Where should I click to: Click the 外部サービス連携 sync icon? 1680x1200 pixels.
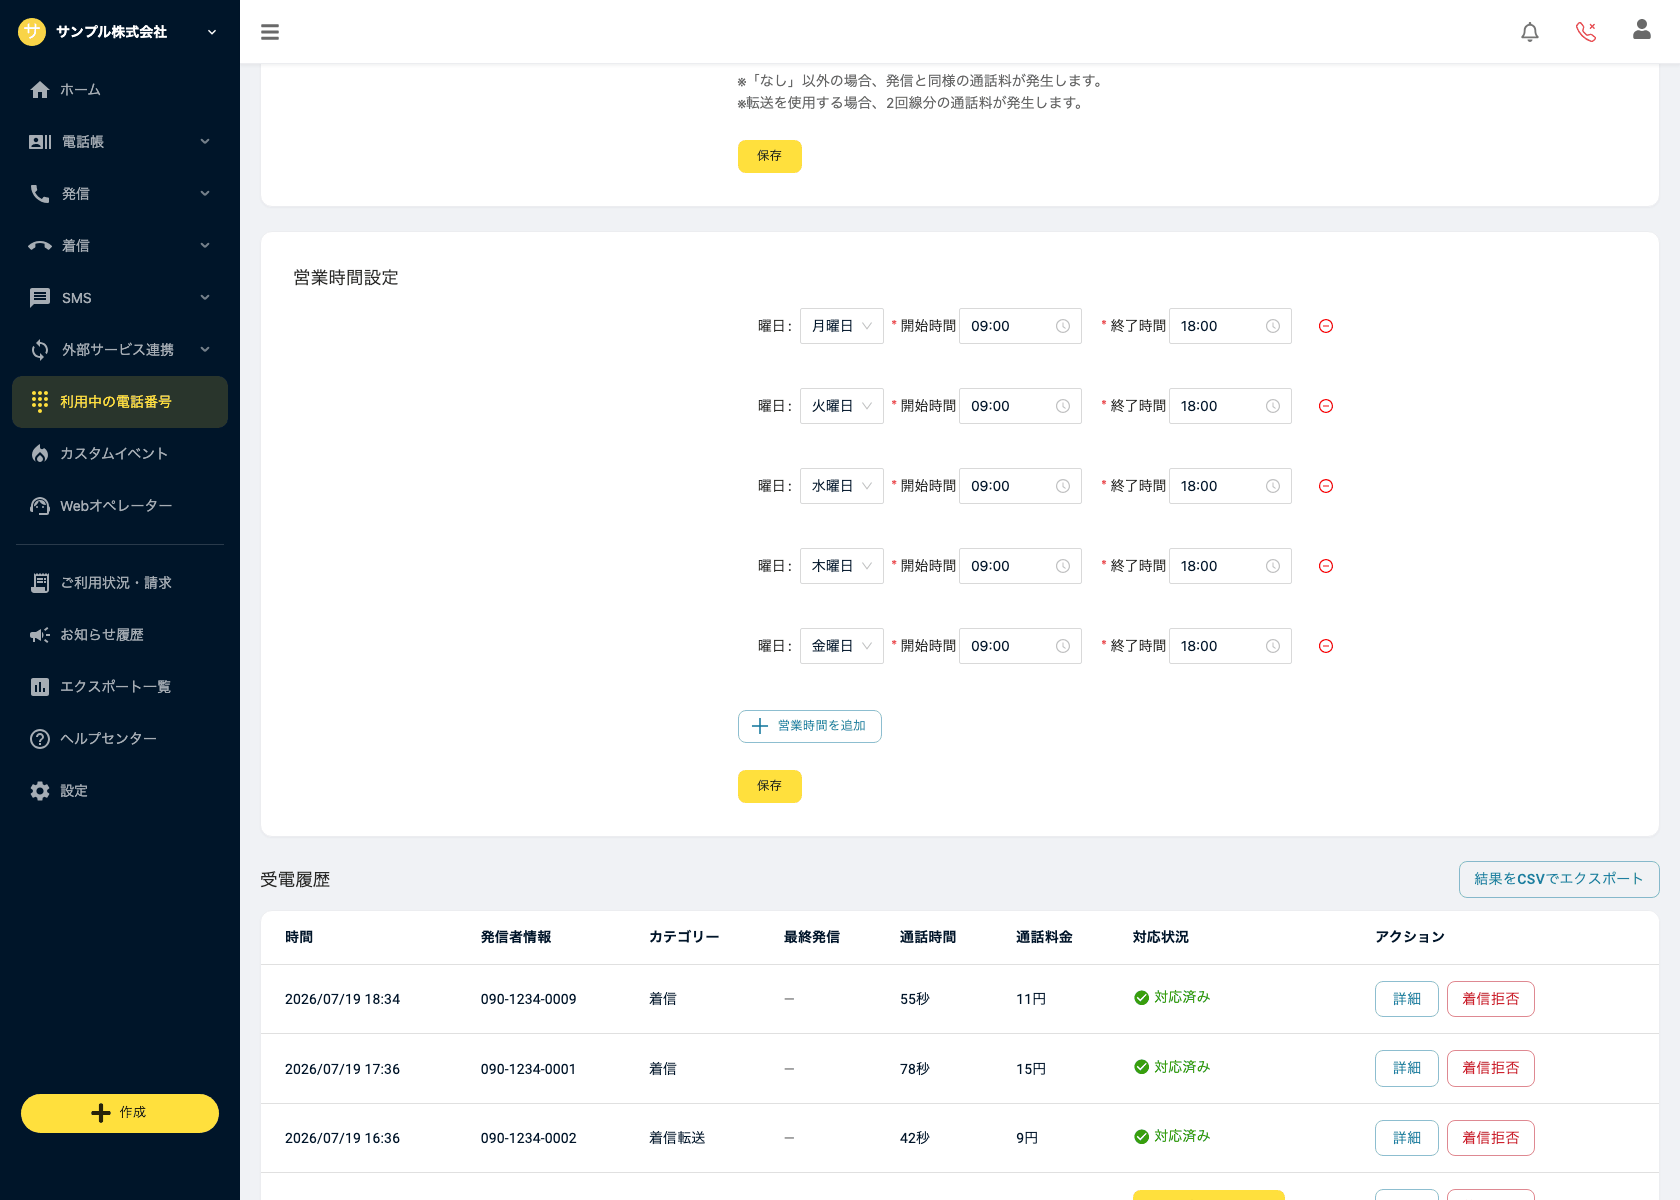[40, 350]
